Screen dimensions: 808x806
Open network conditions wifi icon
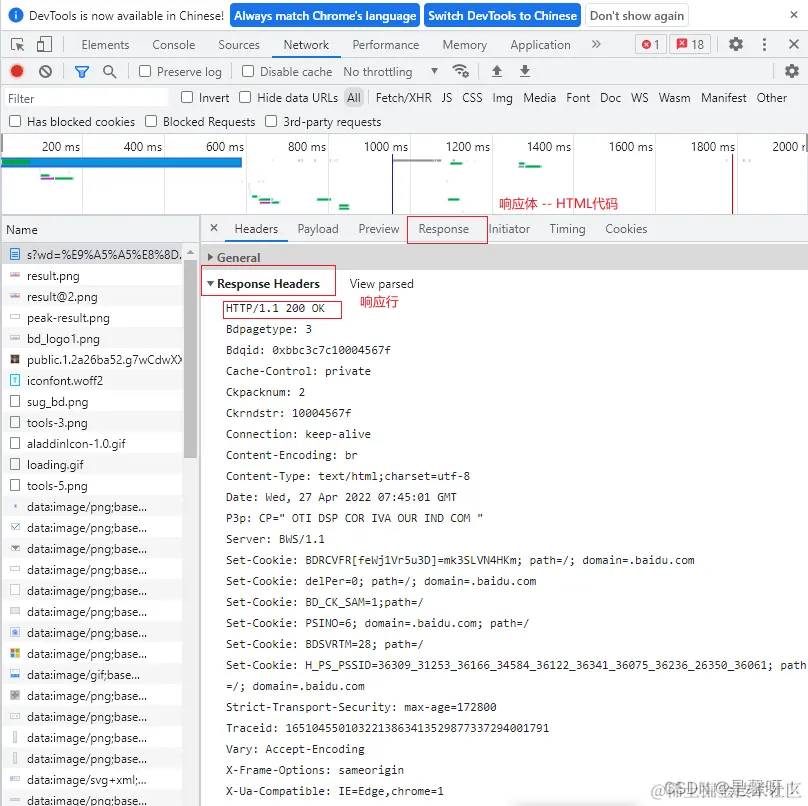tap(460, 71)
